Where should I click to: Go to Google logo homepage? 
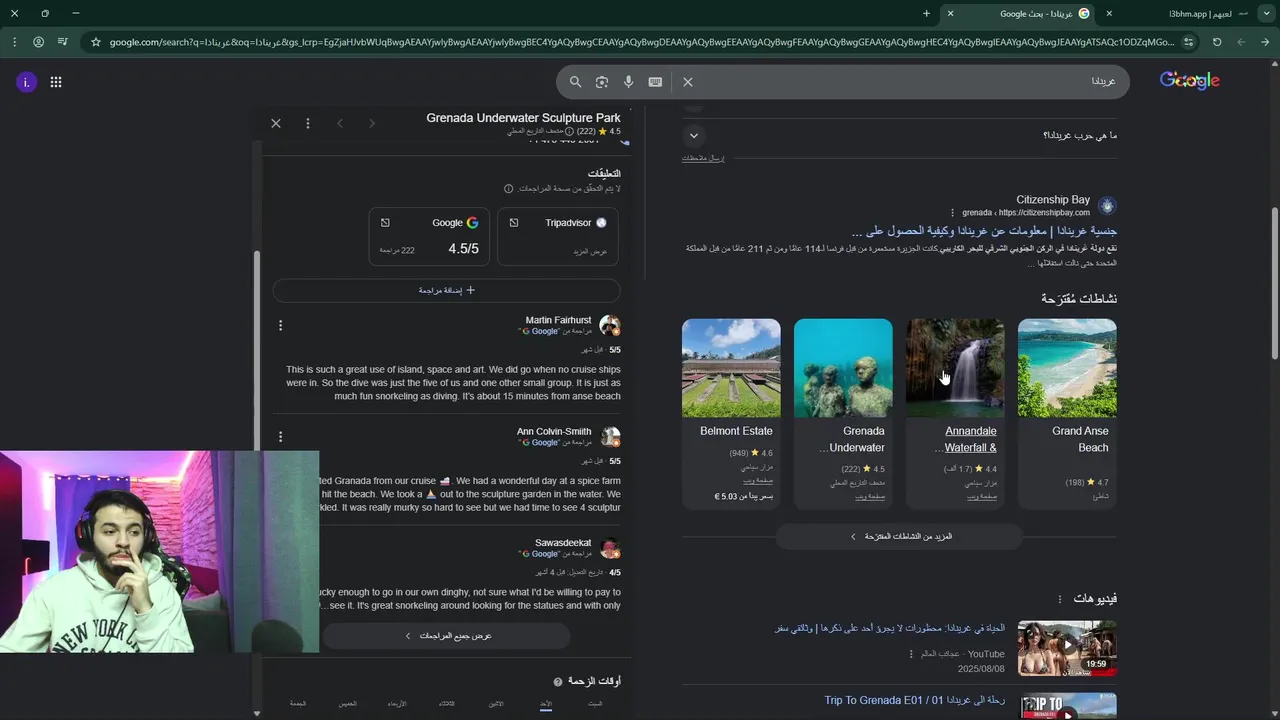[1189, 81]
